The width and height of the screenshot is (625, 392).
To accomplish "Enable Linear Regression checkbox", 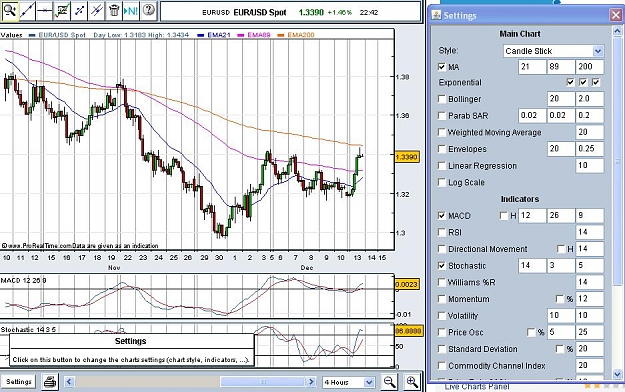I will tap(442, 165).
